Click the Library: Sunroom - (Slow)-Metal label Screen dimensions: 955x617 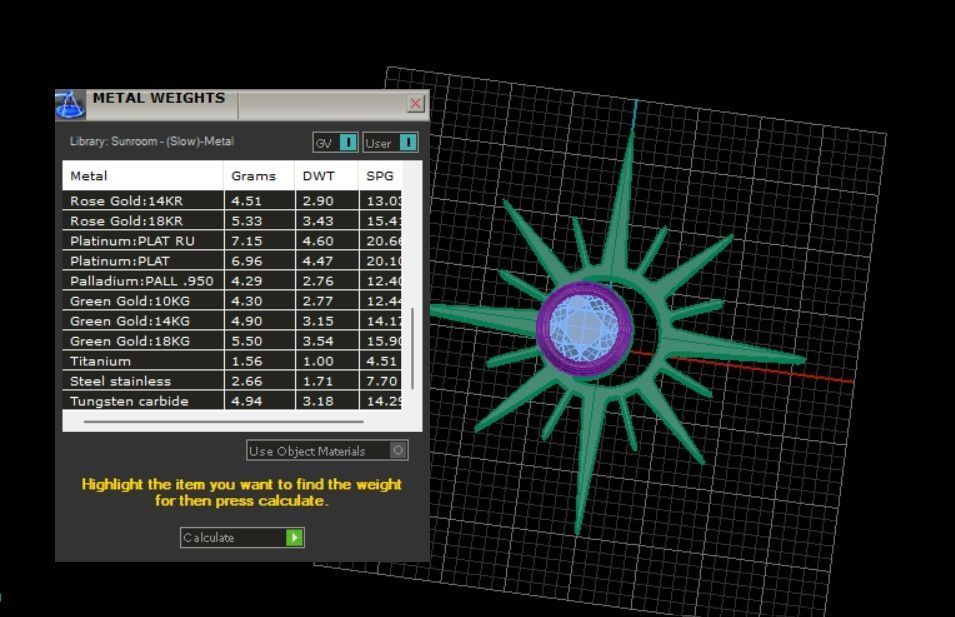coord(152,141)
